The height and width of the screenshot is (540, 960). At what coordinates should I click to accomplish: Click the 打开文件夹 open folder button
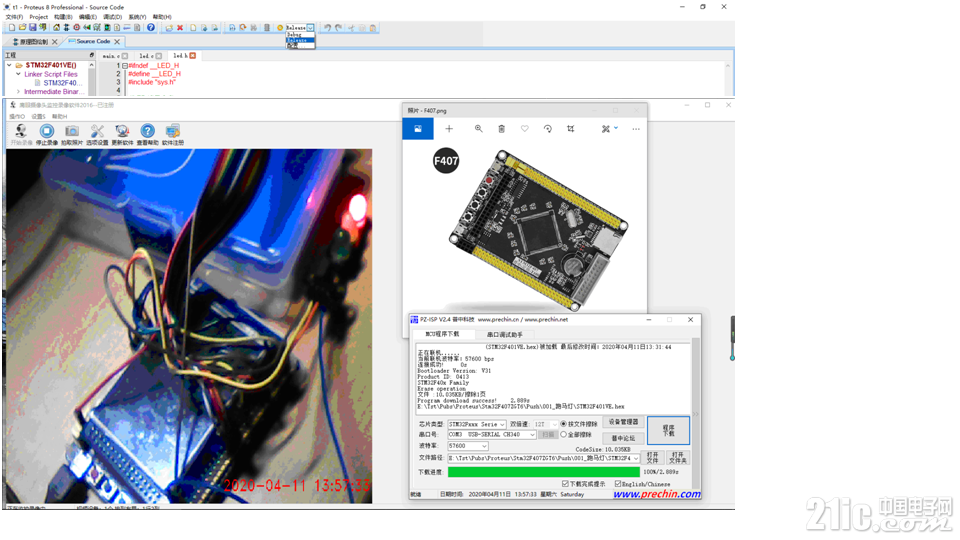678,458
